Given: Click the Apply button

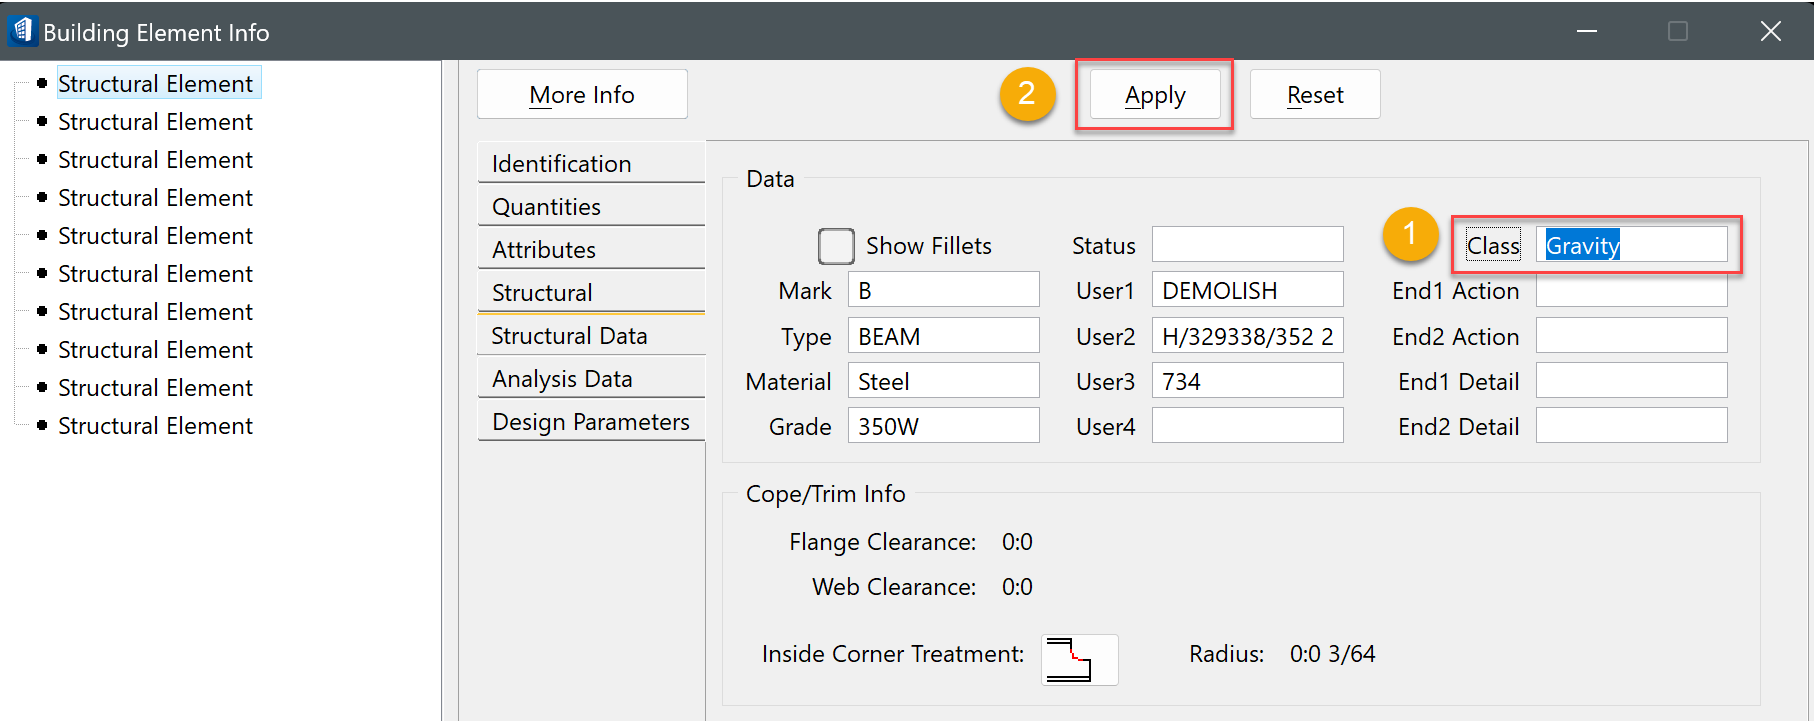Looking at the screenshot, I should click(x=1155, y=94).
